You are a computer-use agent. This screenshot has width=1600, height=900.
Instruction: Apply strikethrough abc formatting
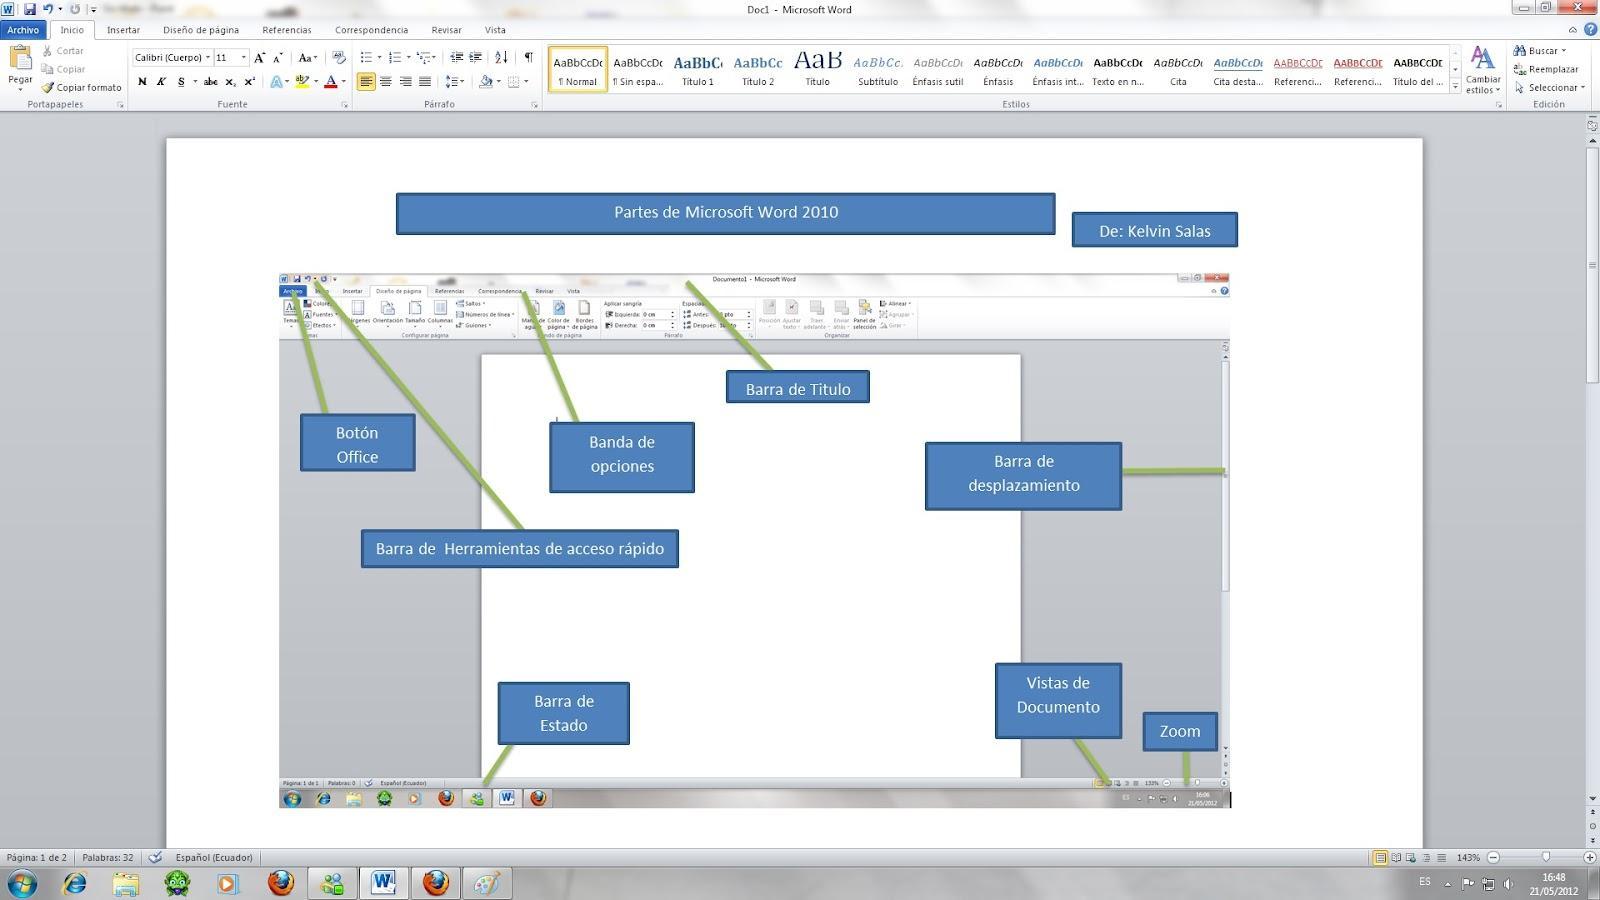point(210,82)
